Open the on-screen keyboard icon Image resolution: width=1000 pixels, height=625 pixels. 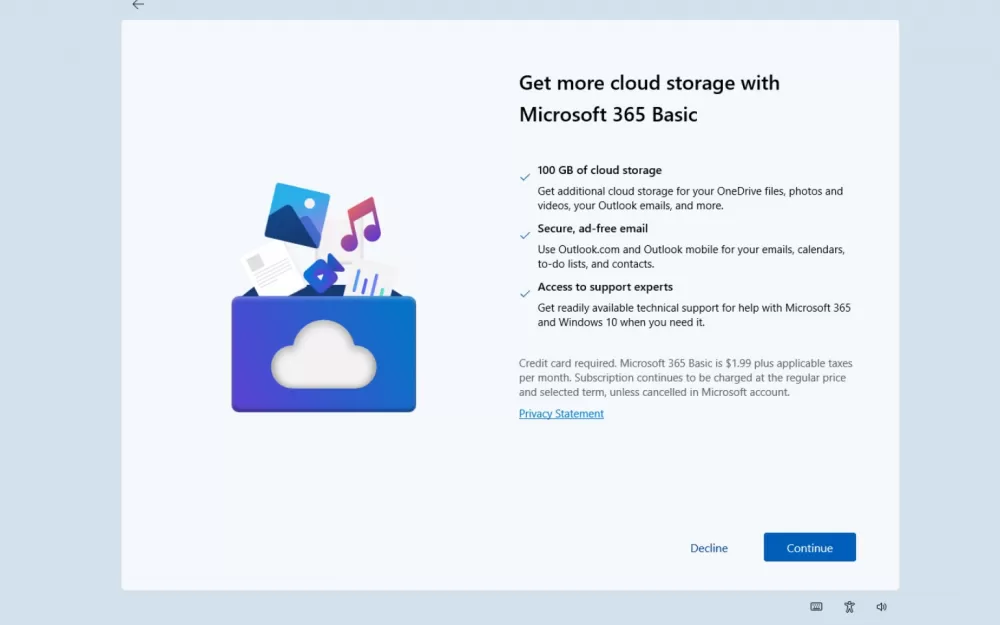(x=816, y=607)
